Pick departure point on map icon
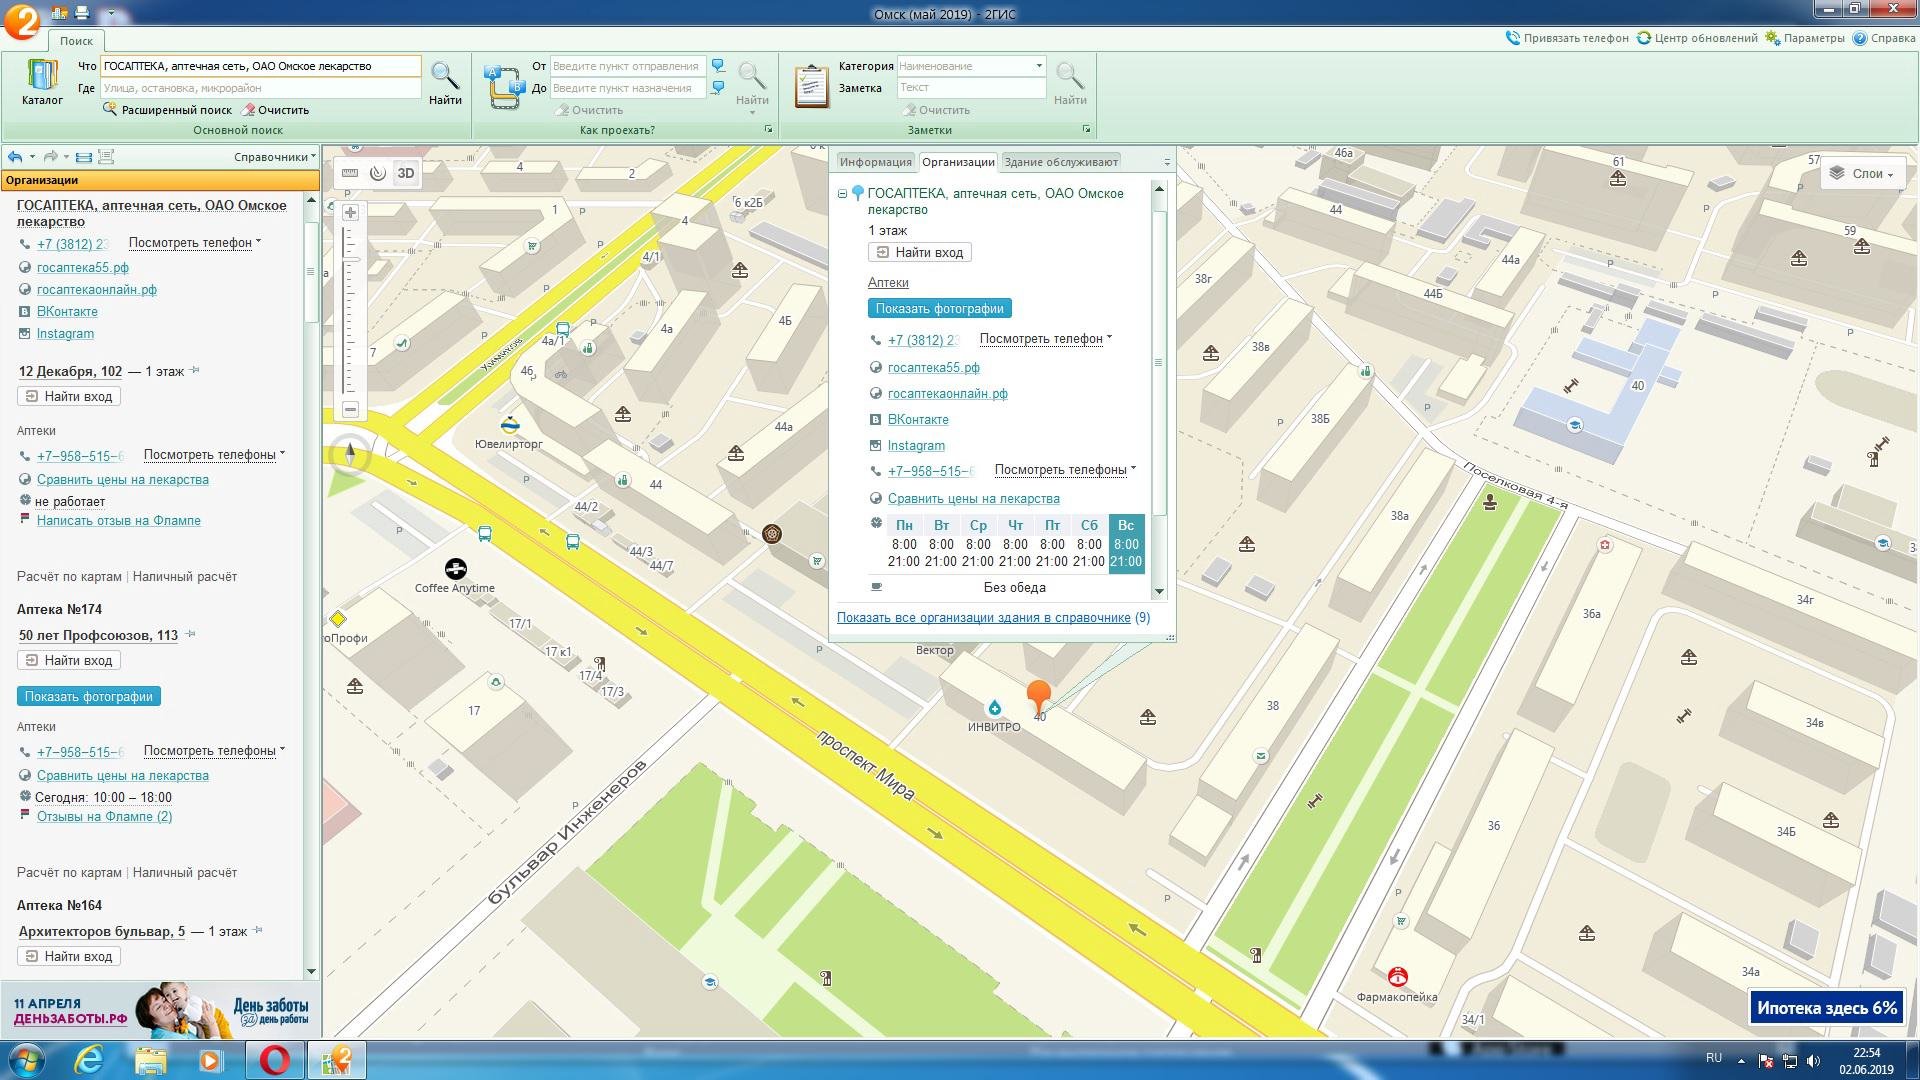This screenshot has height=1080, width=1920. pyautogui.click(x=718, y=66)
